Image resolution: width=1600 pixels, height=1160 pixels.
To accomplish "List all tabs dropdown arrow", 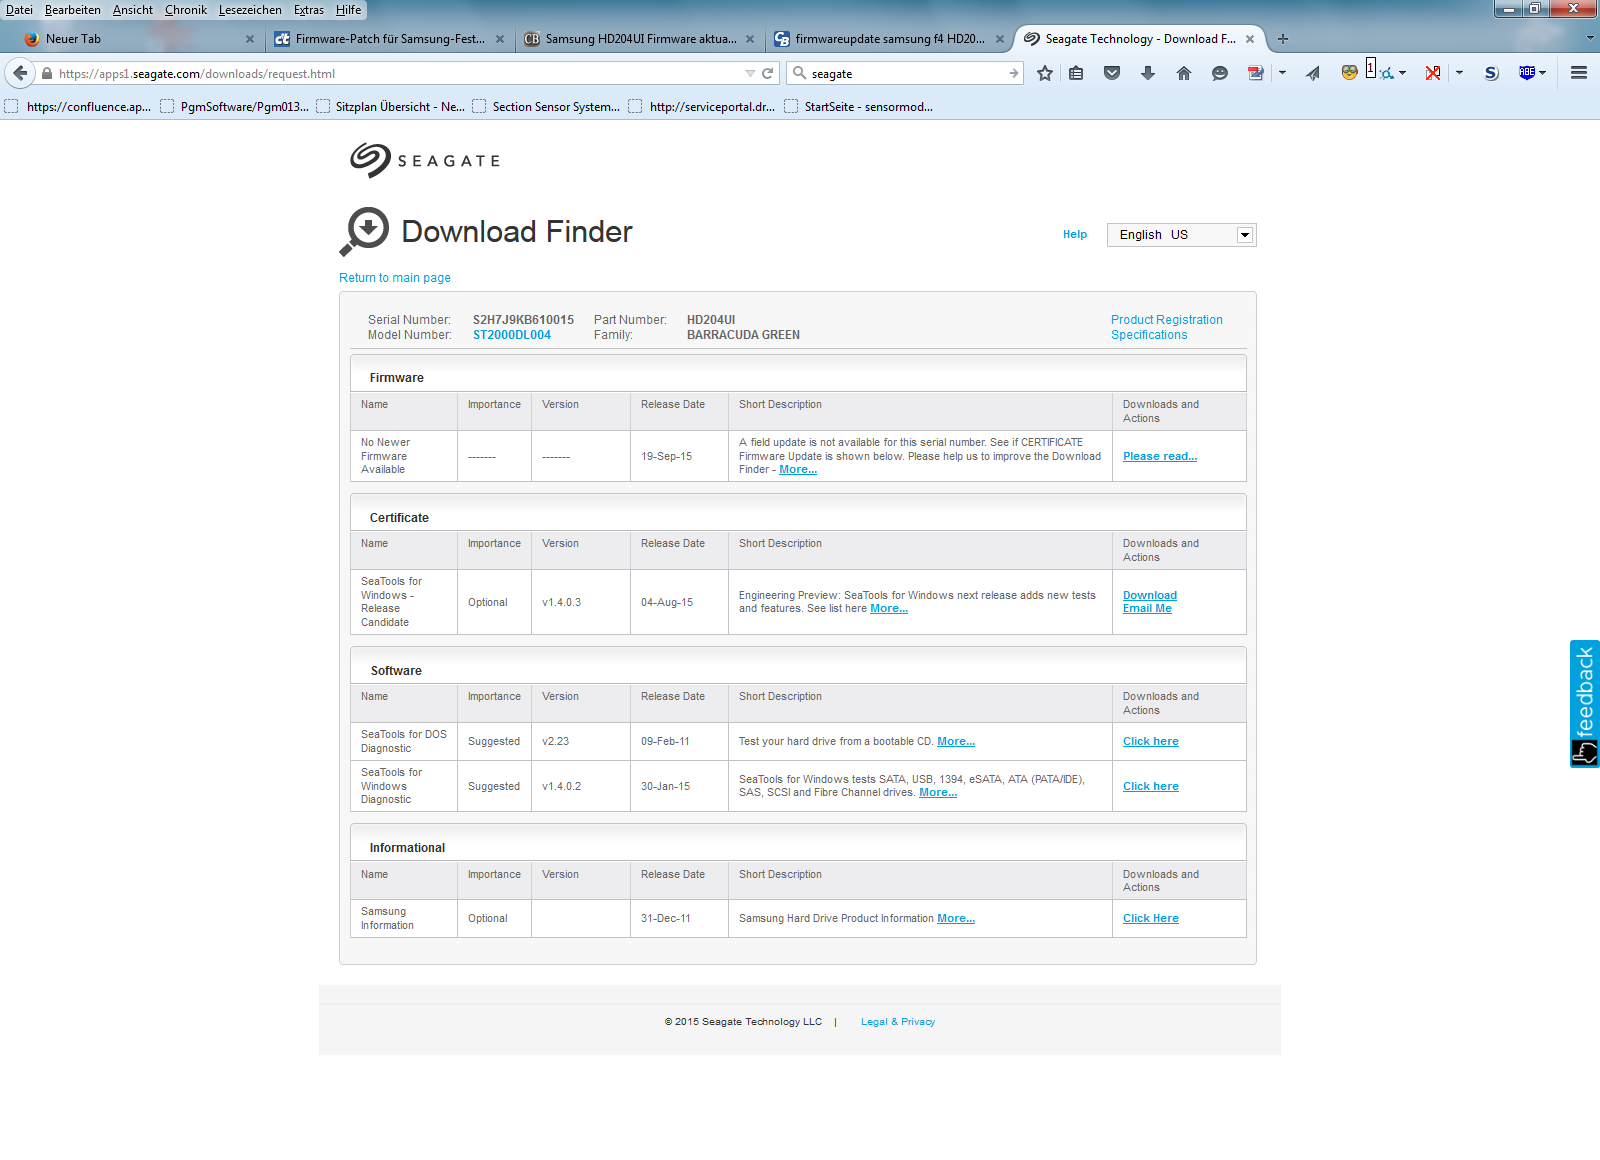I will pyautogui.click(x=1590, y=38).
